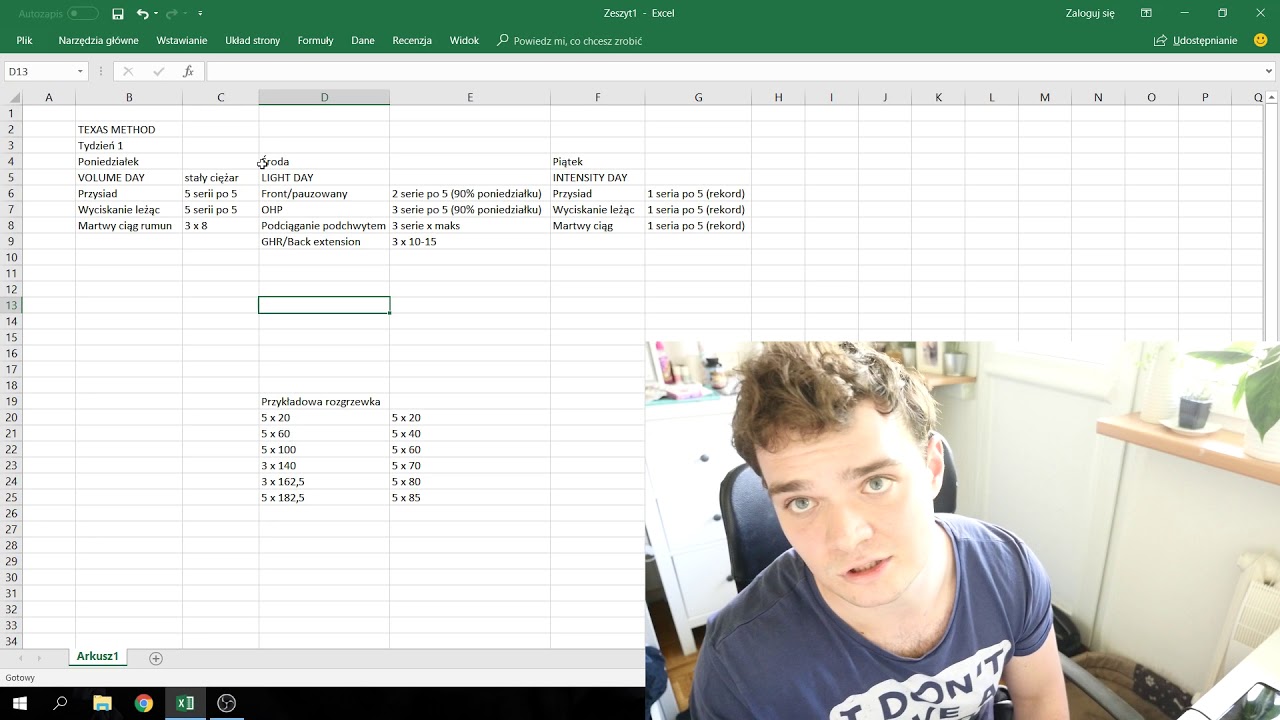Screen dimensions: 1280x720
Task: Click the previous sheet navigation arrow
Action: coord(22,658)
